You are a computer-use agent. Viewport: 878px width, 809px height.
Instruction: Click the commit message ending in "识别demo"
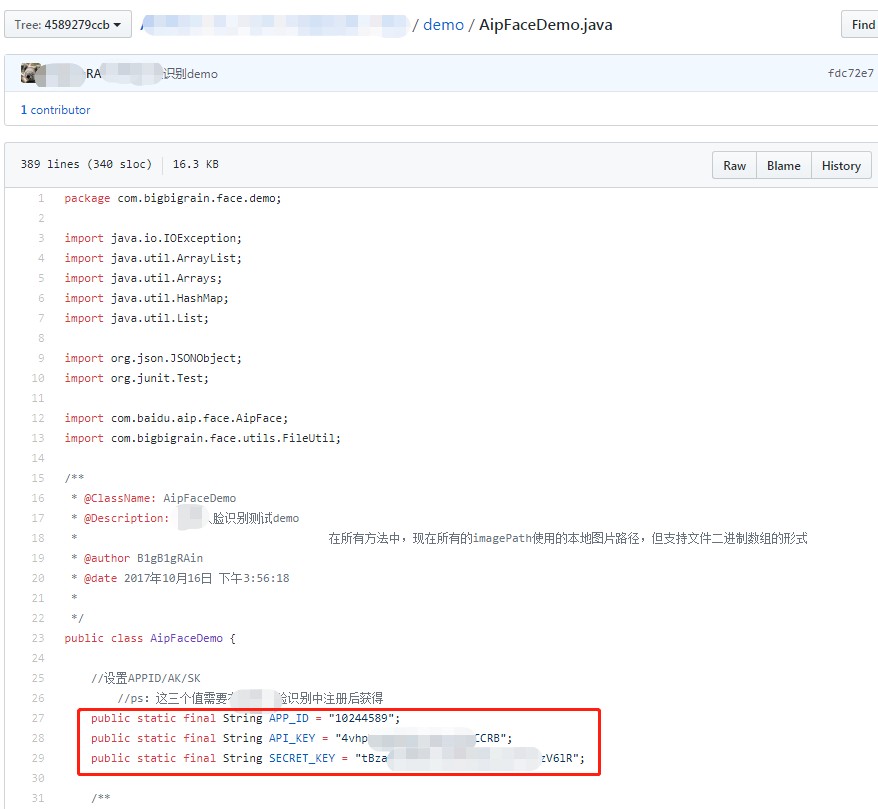point(189,74)
